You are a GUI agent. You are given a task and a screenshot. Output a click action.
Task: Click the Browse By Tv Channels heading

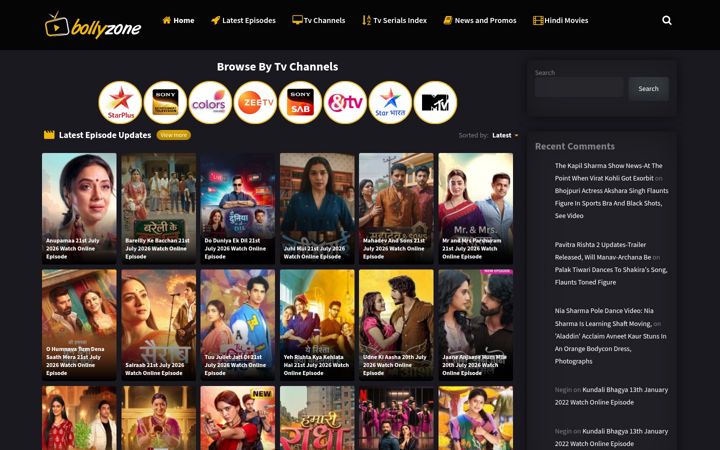pos(277,67)
